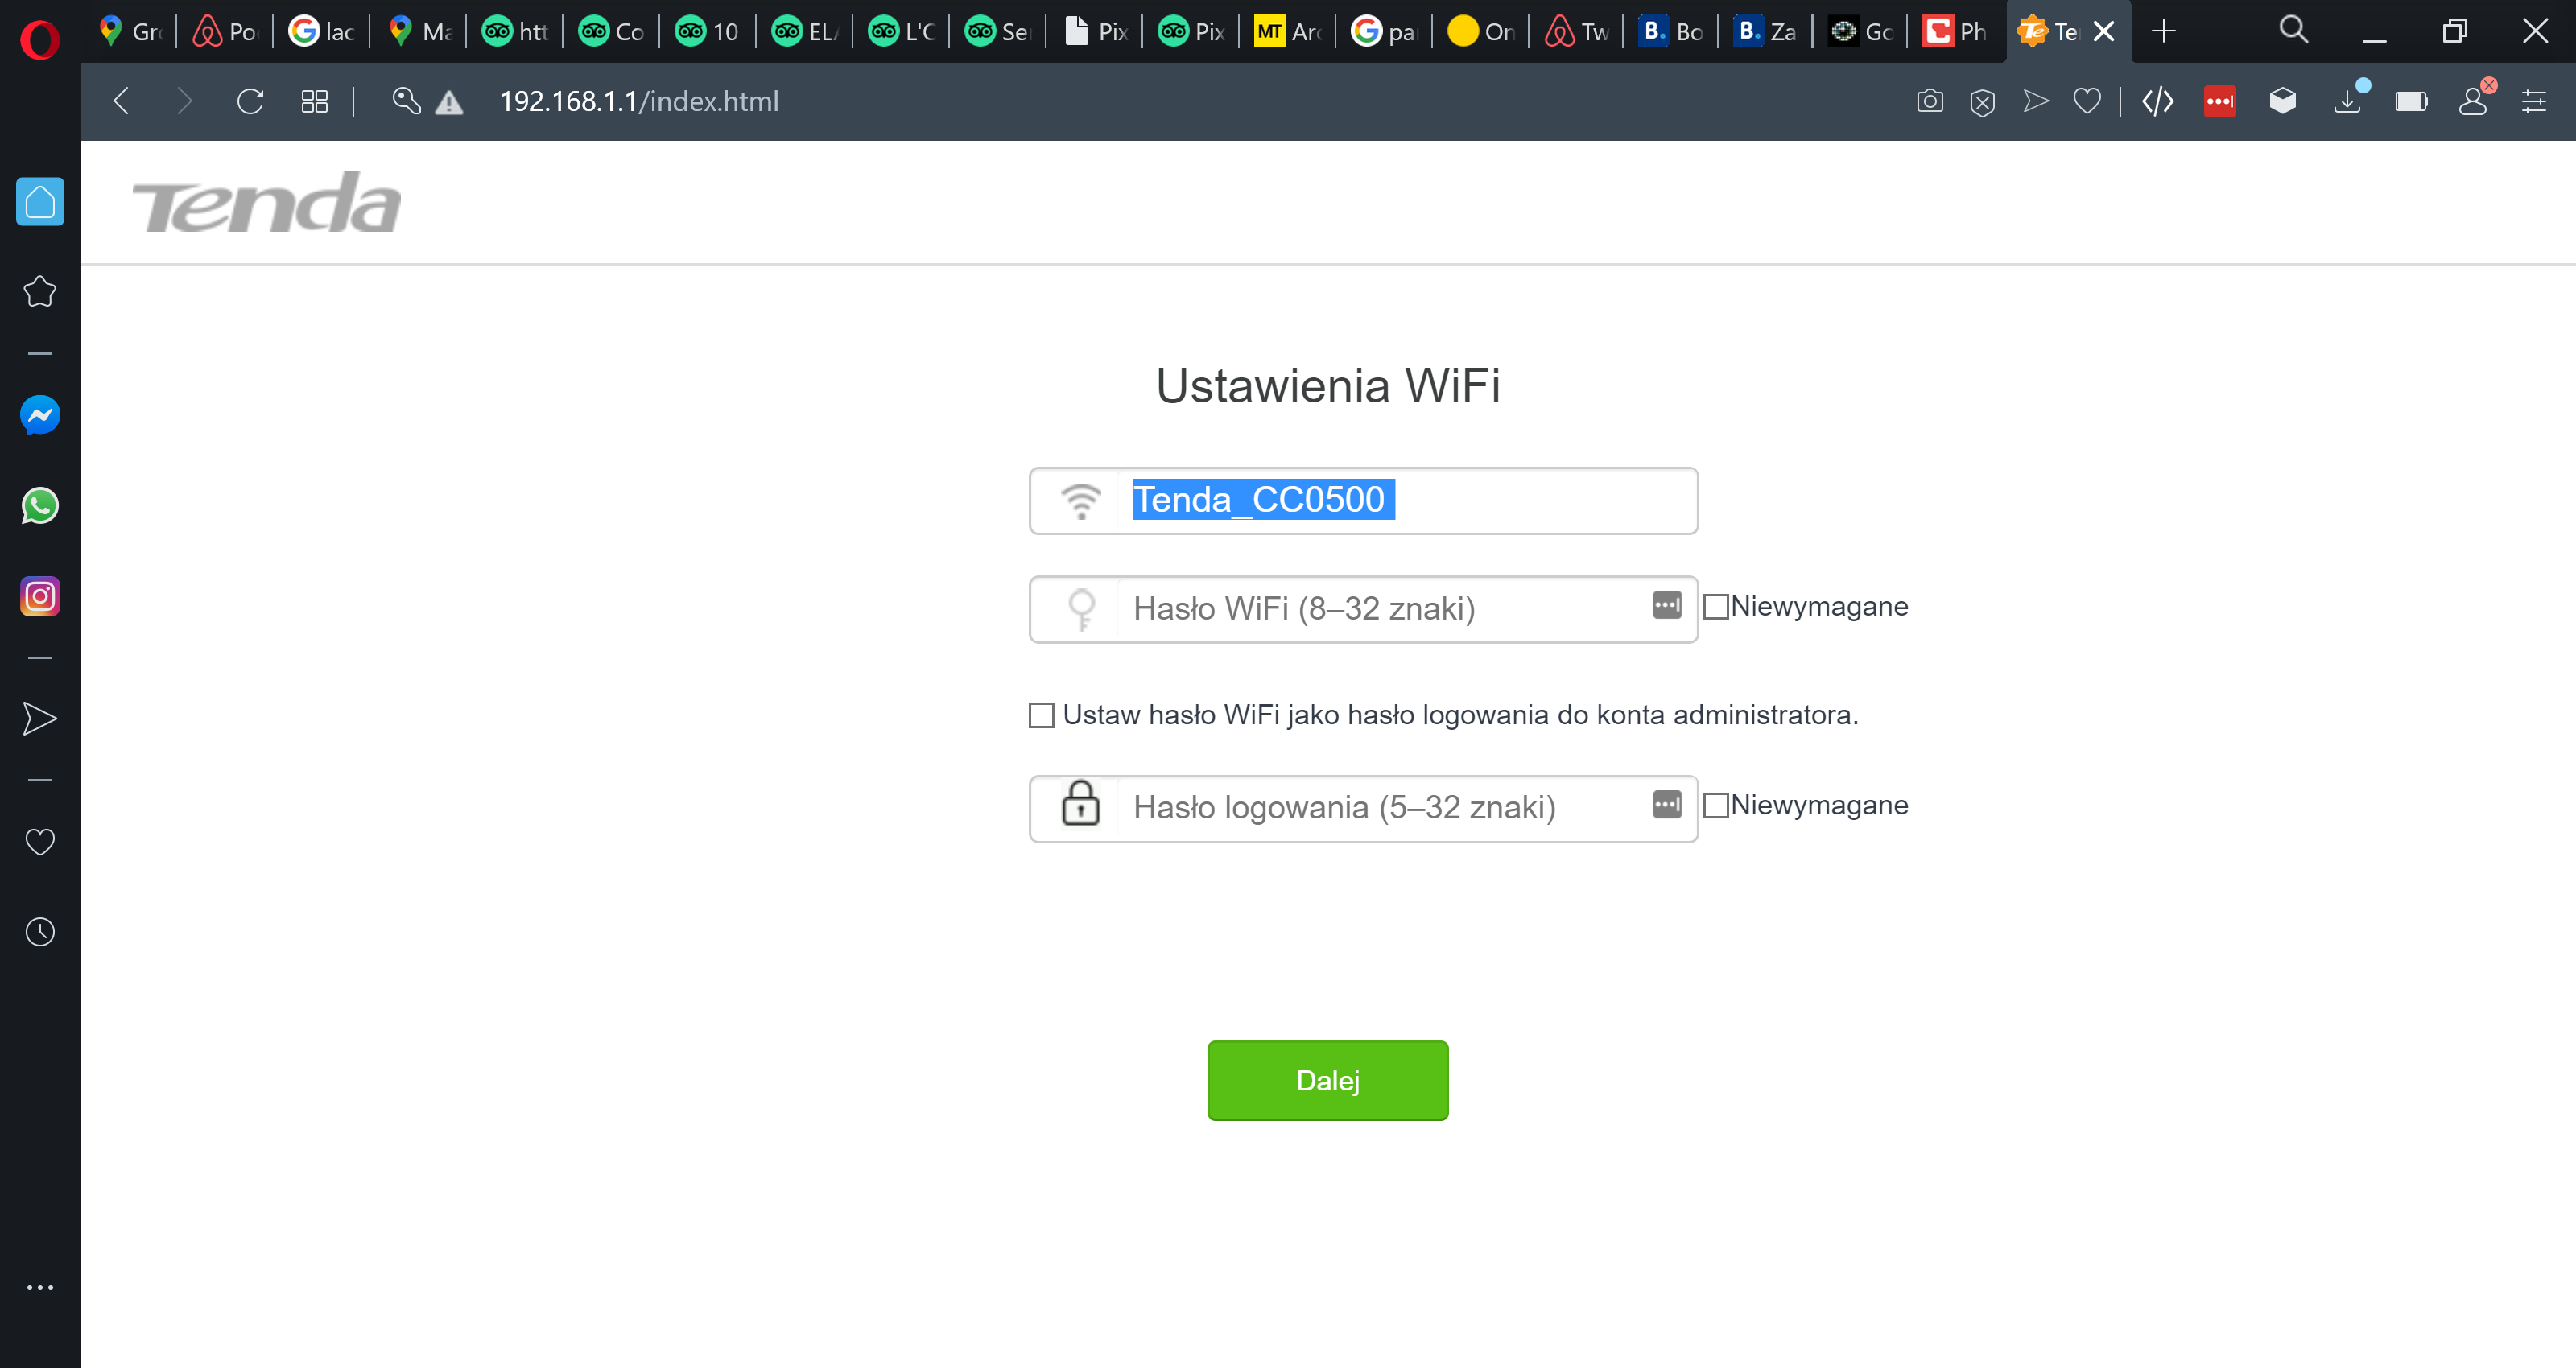Click password manager icon in WiFi password field
Image resolution: width=2576 pixels, height=1368 pixels.
tap(1667, 605)
